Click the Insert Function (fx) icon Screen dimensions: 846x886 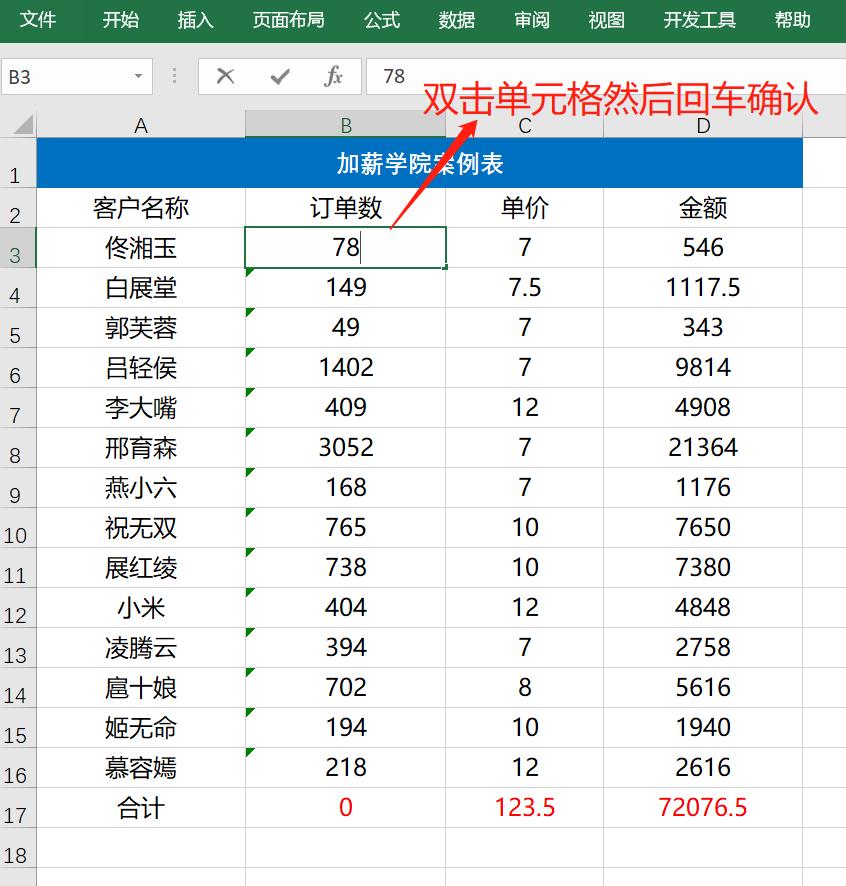pos(335,76)
